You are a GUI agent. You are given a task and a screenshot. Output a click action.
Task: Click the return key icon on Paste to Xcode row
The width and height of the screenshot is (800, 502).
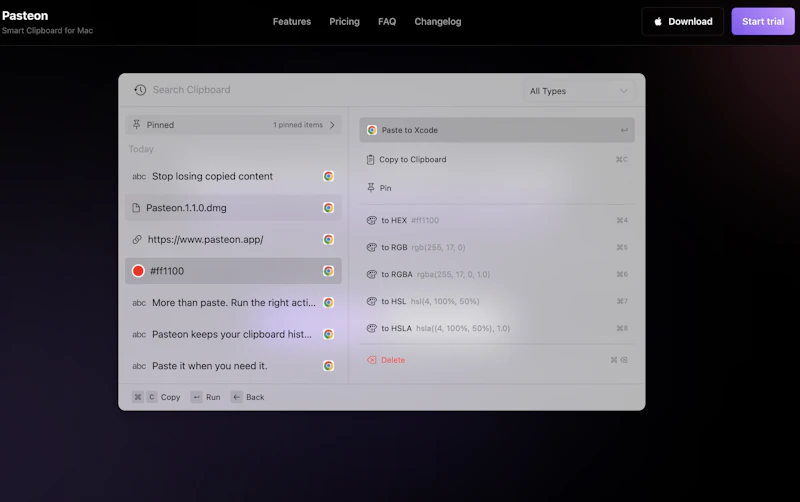pyautogui.click(x=624, y=130)
